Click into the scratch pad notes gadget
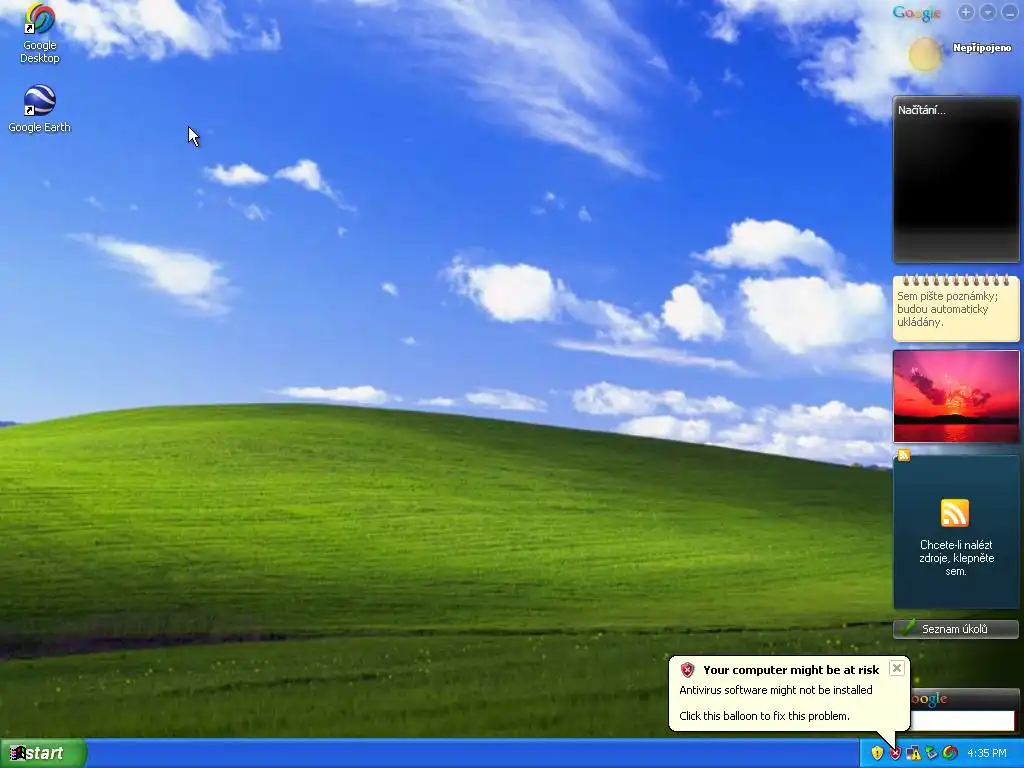This screenshot has height=768, width=1024. (956, 308)
